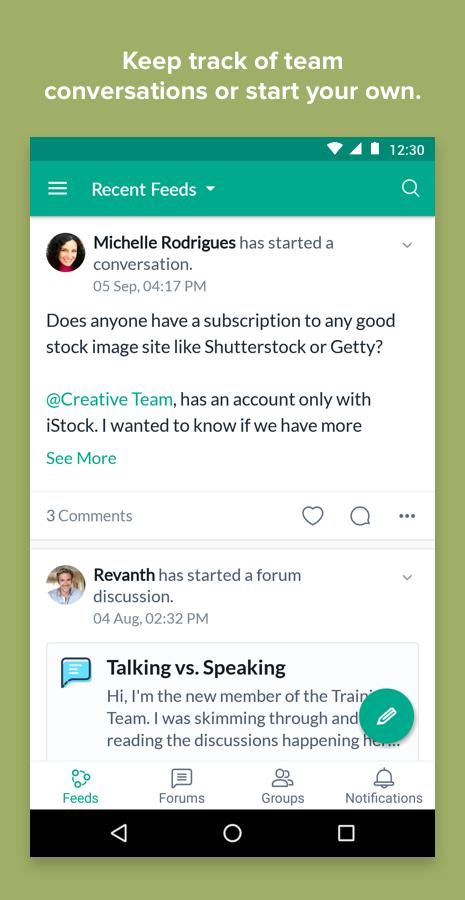Viewport: 465px width, 900px height.
Task: Open the Recent Feeds dropdown
Action: tap(153, 189)
